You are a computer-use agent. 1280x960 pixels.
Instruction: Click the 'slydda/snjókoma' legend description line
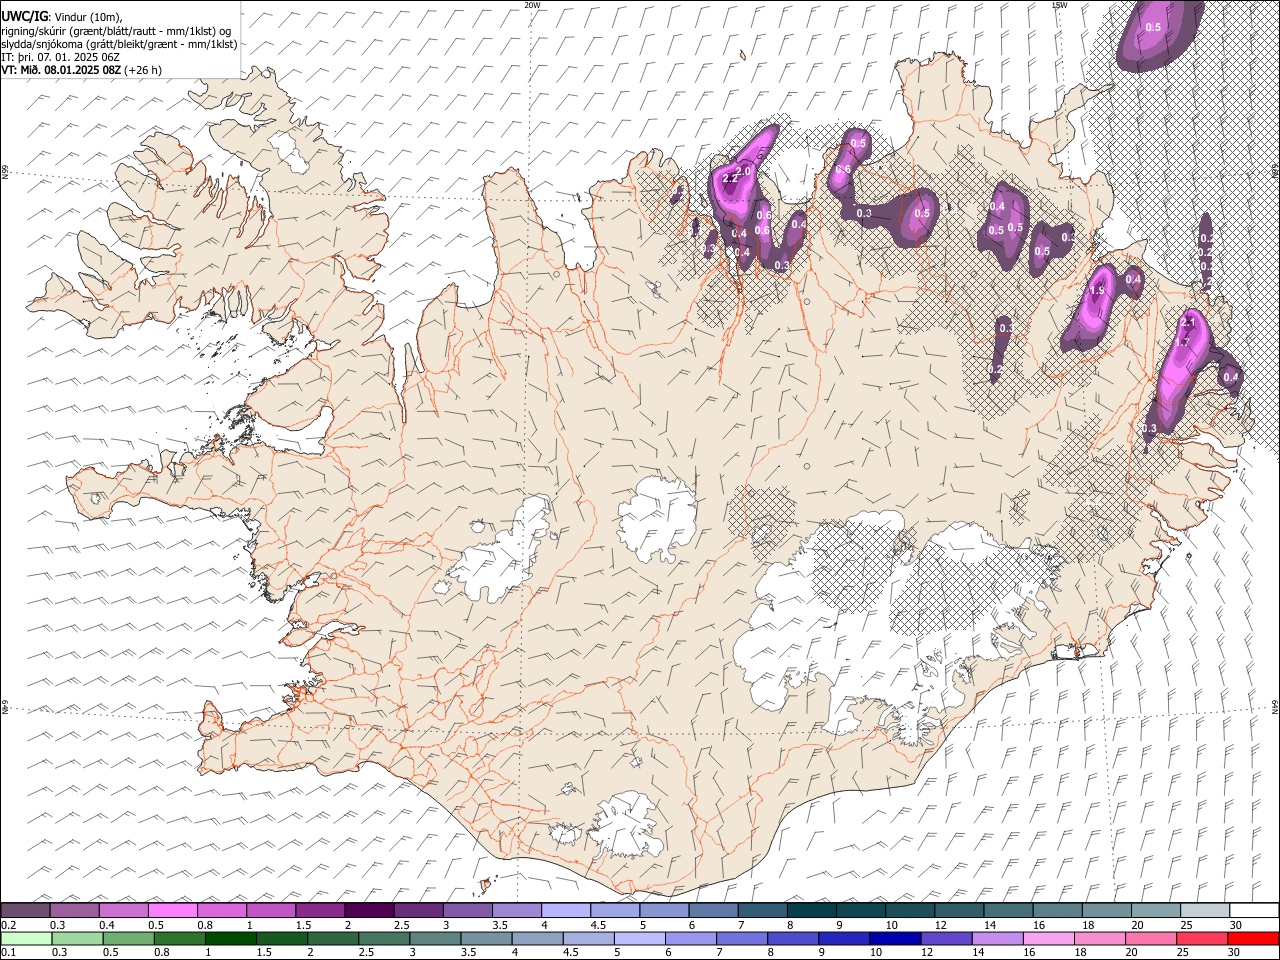(119, 44)
